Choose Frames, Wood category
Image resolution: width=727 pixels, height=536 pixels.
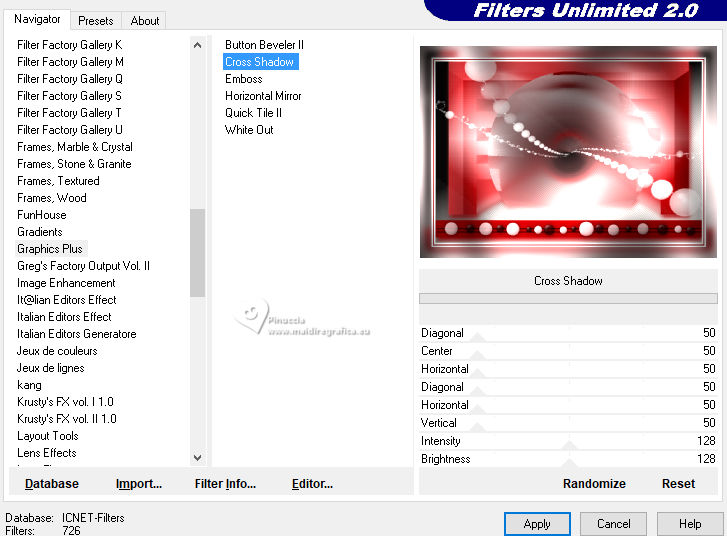pos(51,198)
